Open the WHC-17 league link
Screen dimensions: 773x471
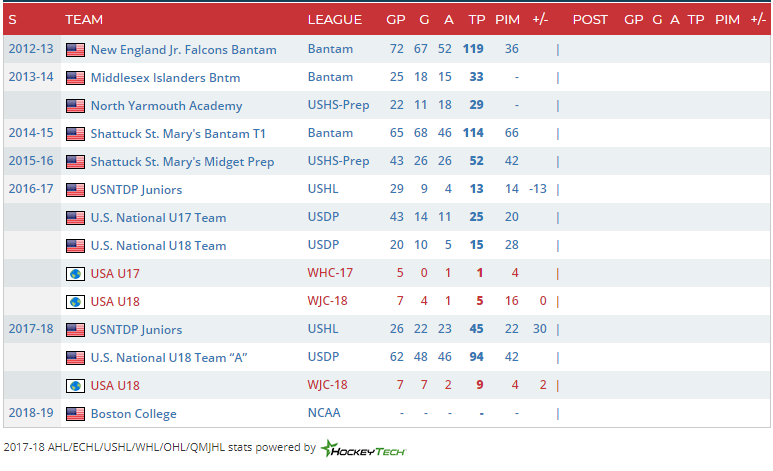tap(330, 273)
